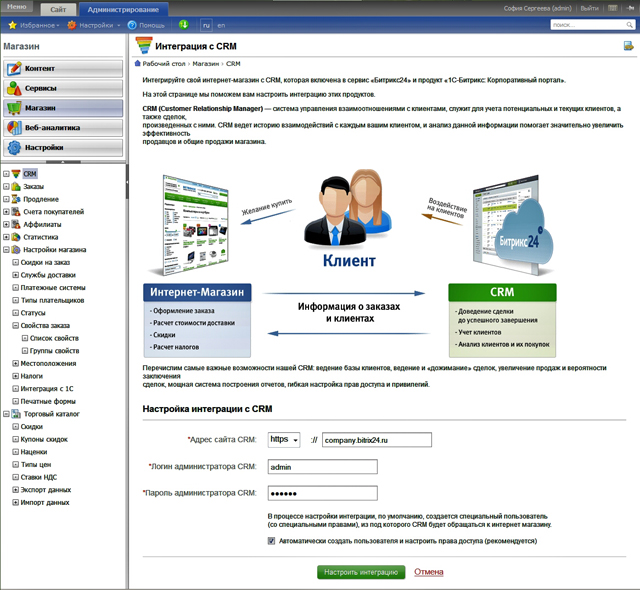
Task: Toggle automatic user creation checkbox
Action: coord(271,540)
